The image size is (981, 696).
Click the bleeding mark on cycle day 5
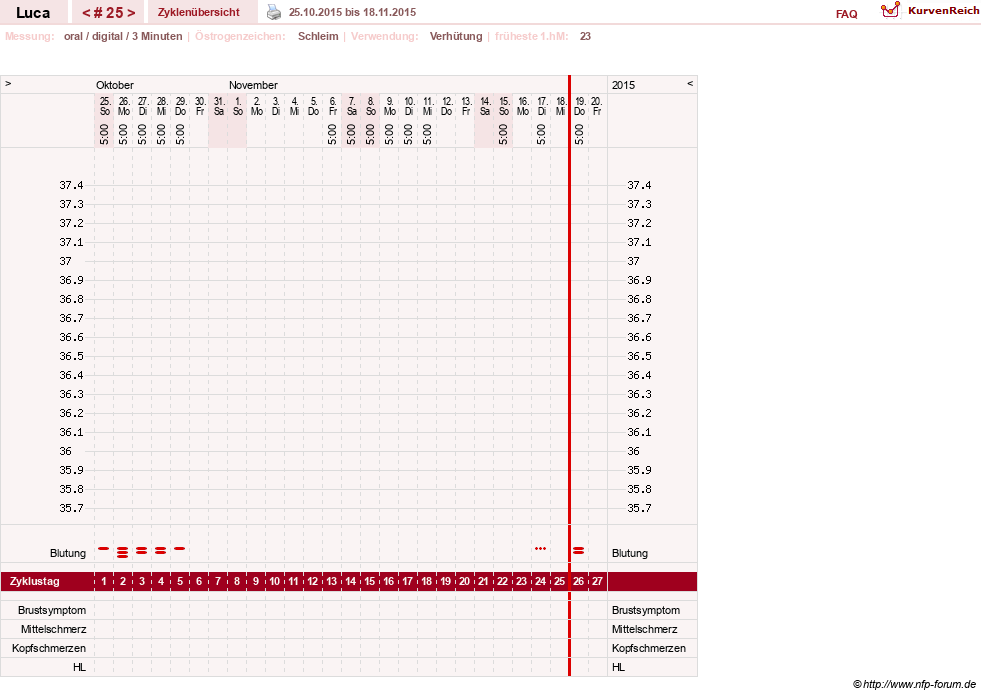pos(180,548)
